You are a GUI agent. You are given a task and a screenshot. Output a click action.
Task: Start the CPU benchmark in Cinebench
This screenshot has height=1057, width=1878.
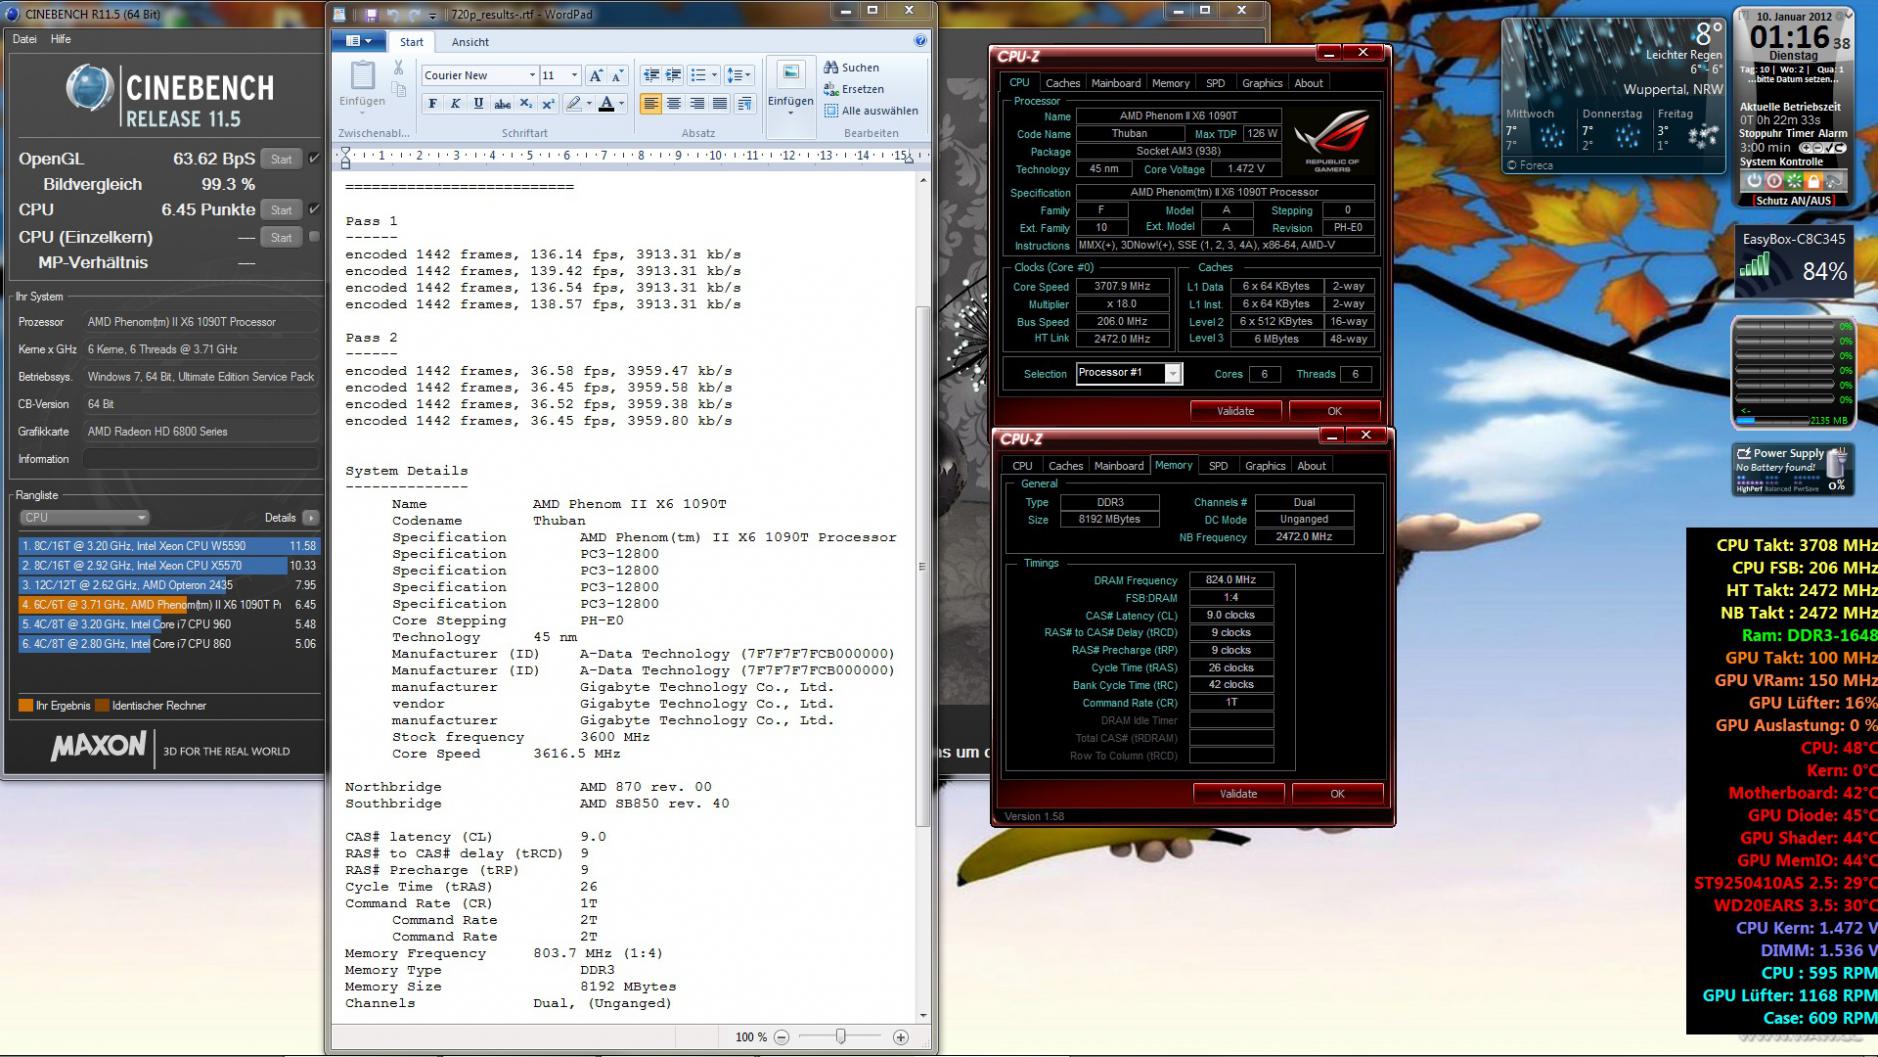pos(281,210)
